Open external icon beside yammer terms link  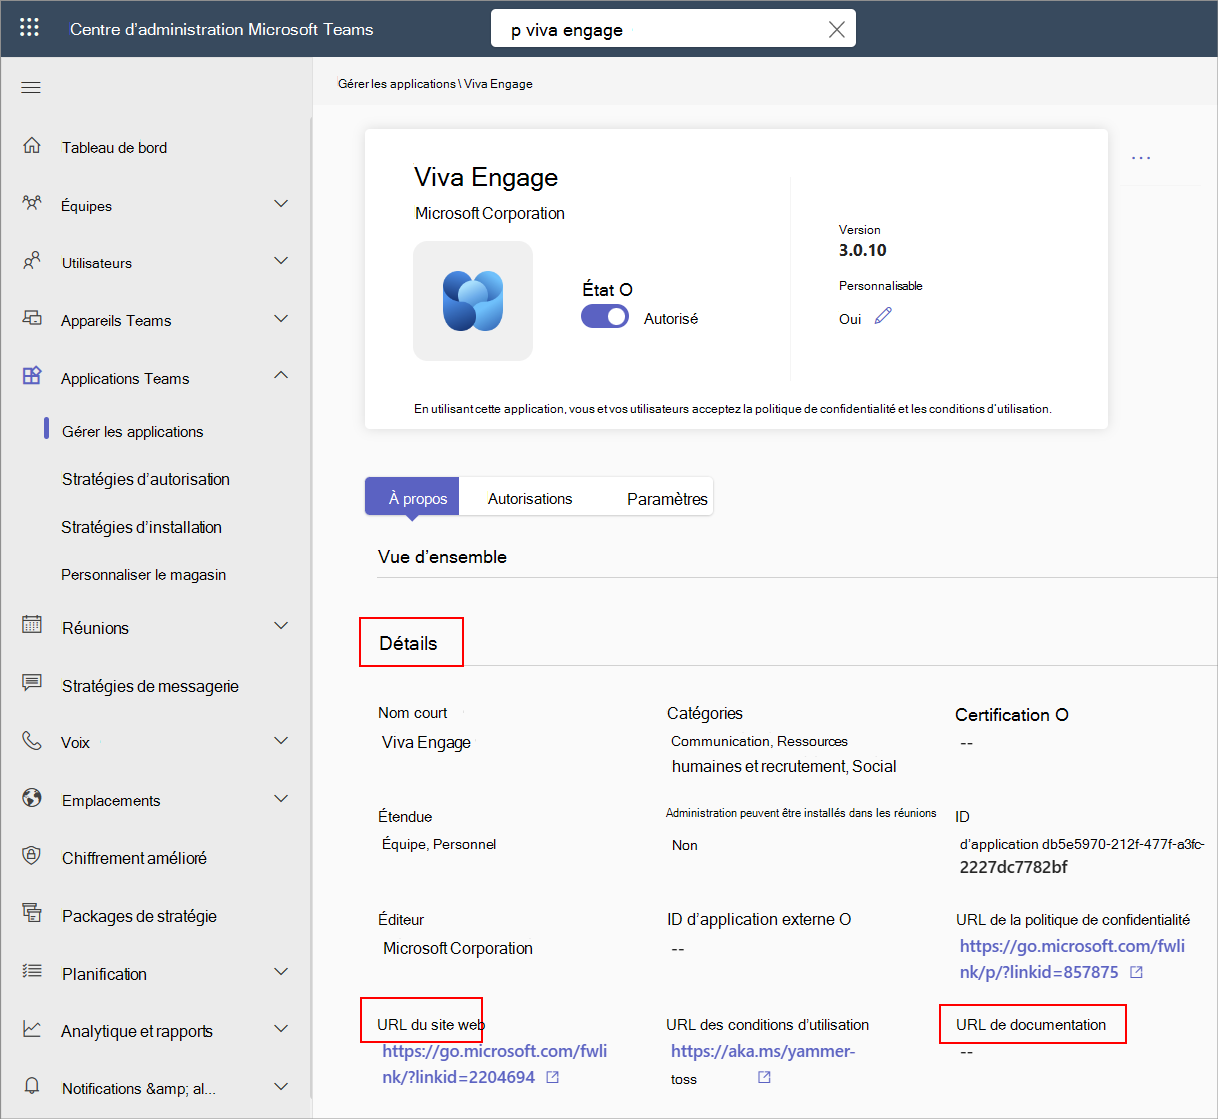tap(764, 1078)
